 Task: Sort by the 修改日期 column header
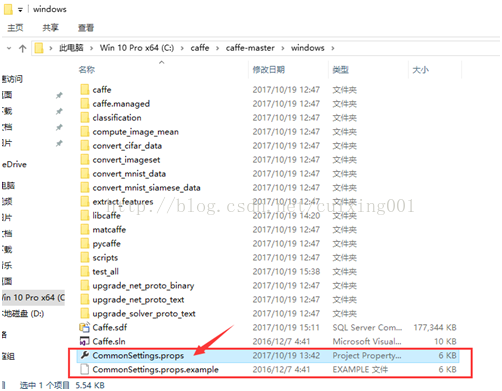point(269,70)
